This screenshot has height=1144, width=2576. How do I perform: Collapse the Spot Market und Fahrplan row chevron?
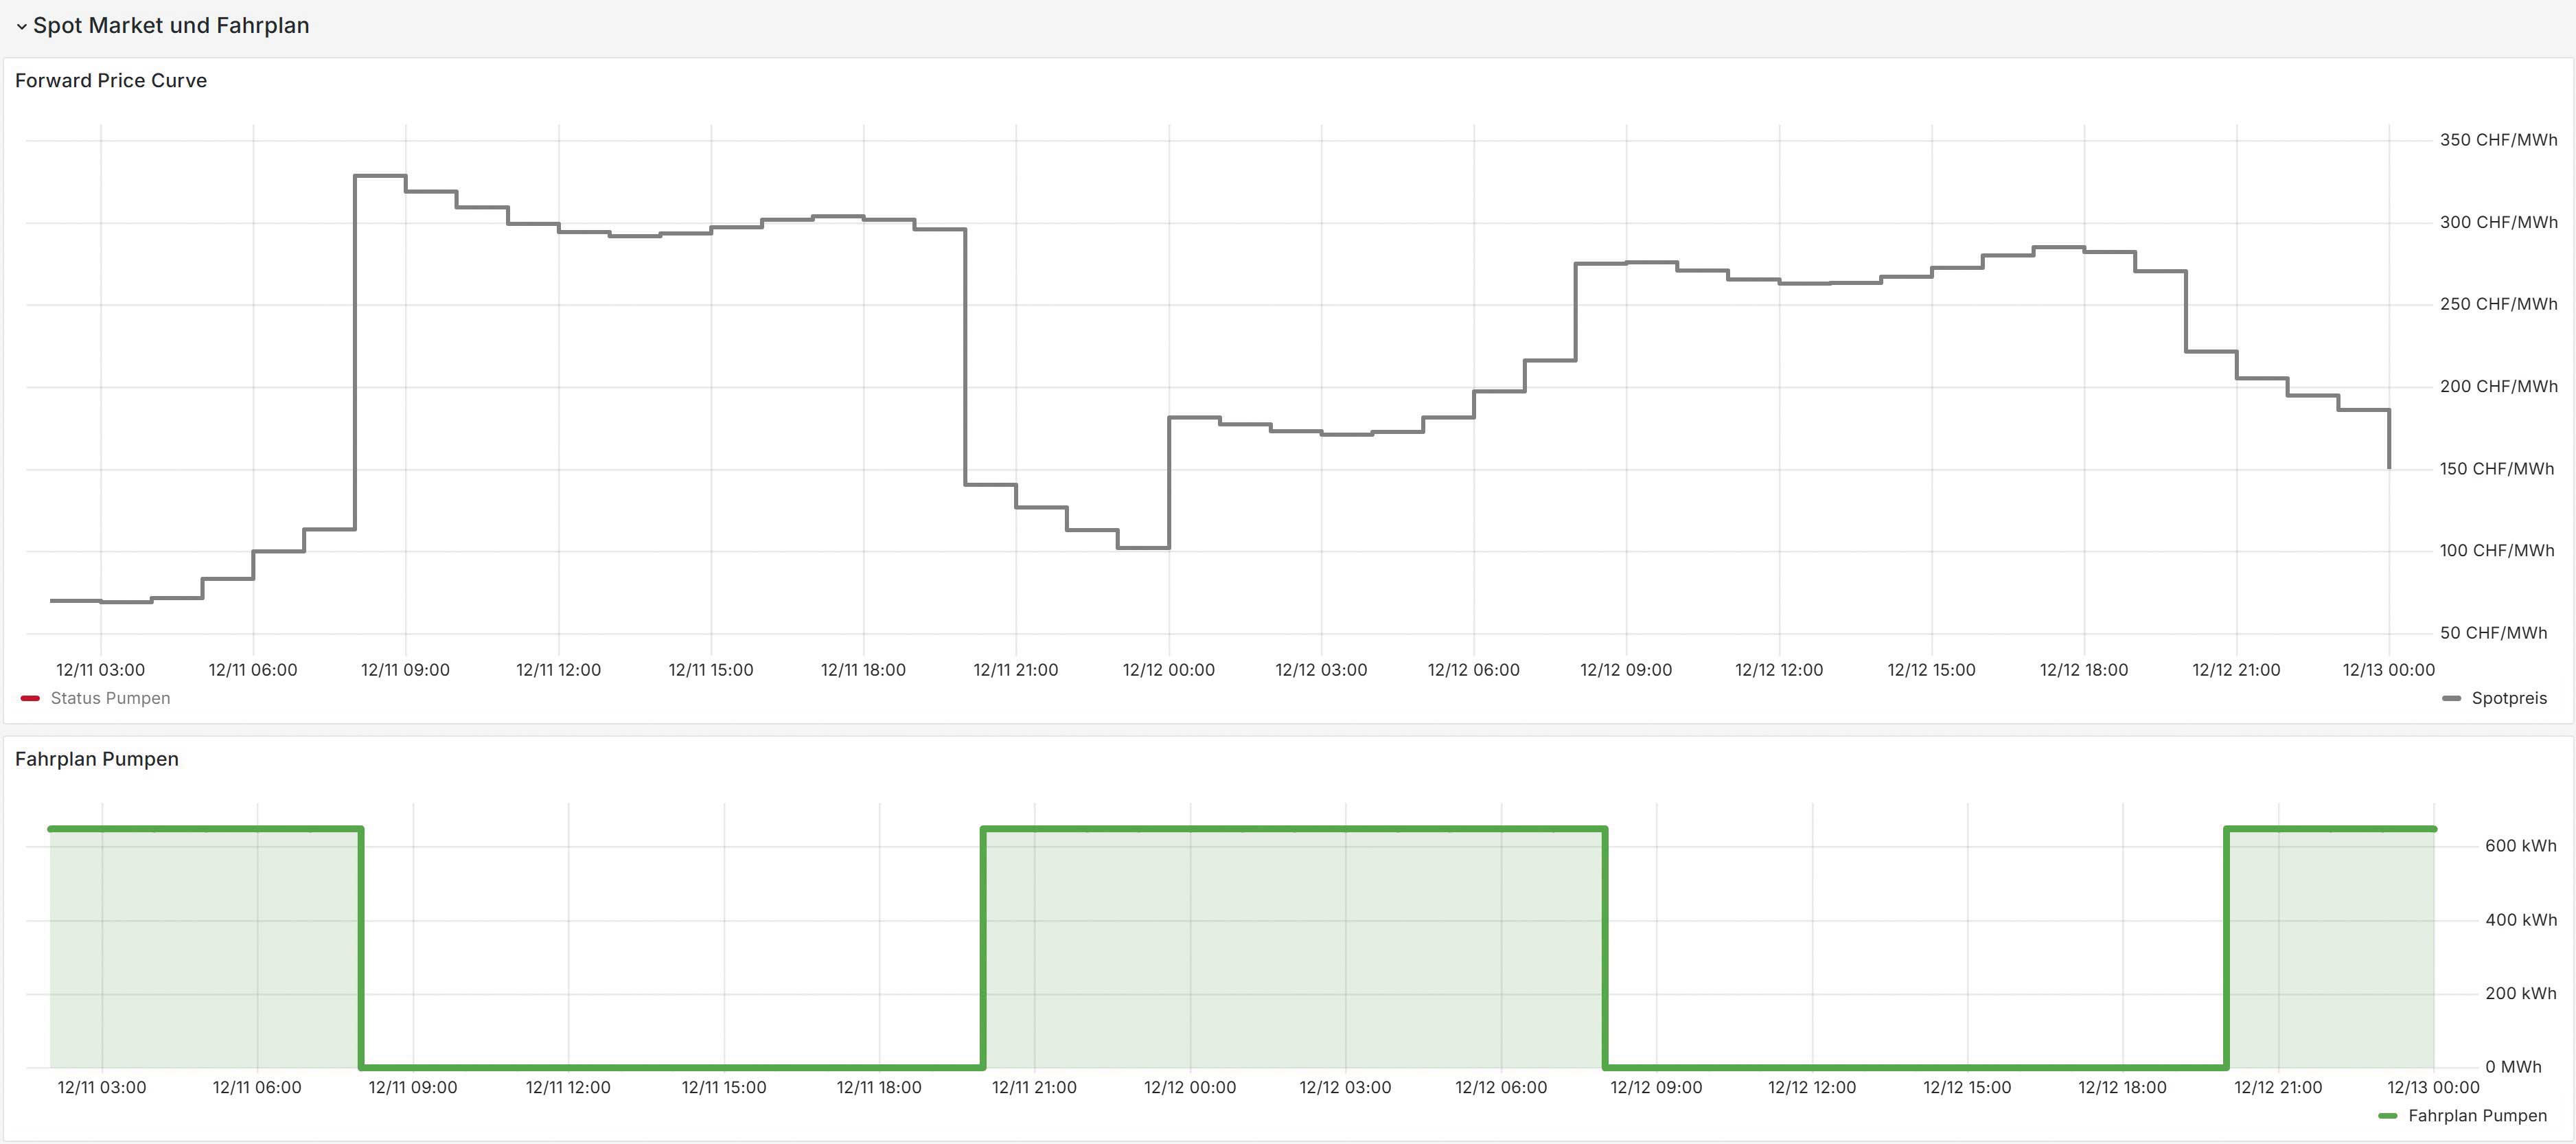pos(21,27)
